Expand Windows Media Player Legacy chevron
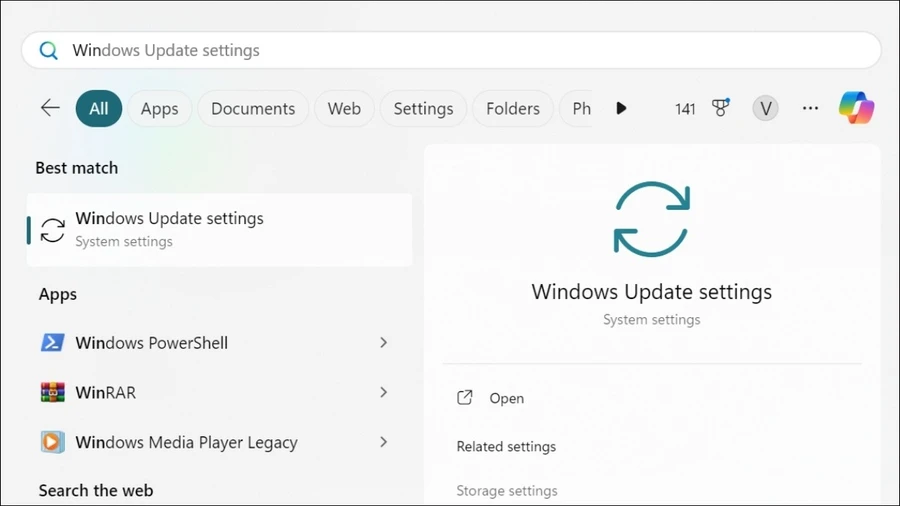This screenshot has width=900, height=506. [x=383, y=442]
